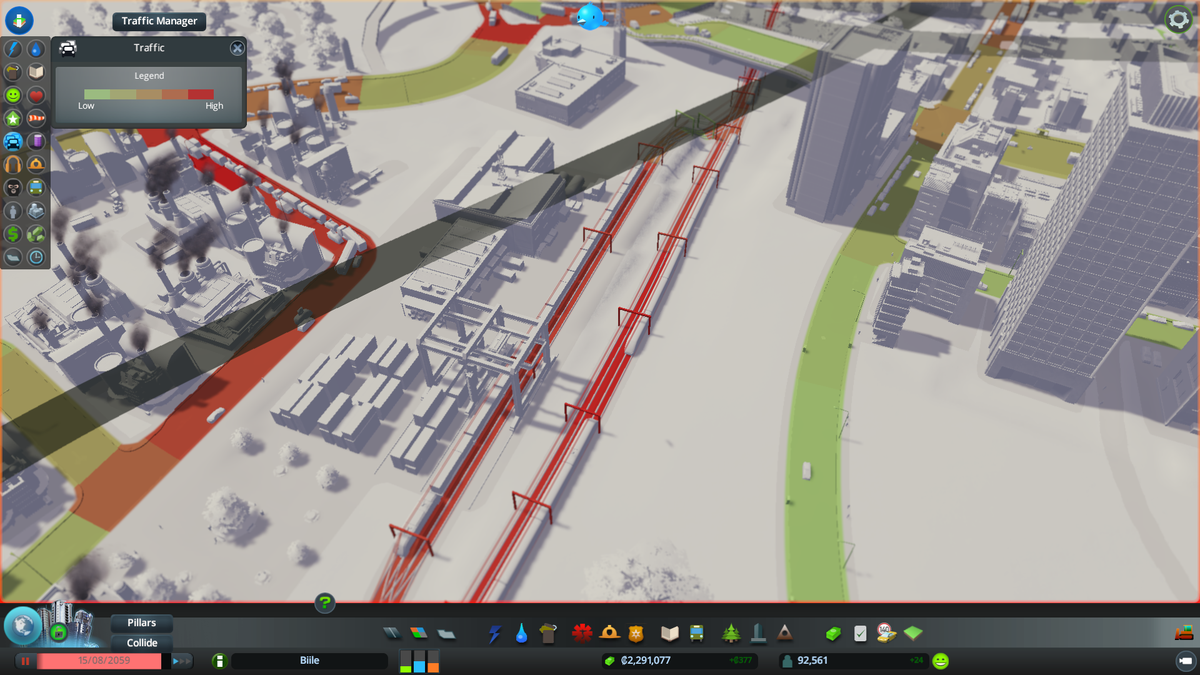Open the Happiness info view
Viewport: 1200px width, 675px height.
[x=13, y=95]
